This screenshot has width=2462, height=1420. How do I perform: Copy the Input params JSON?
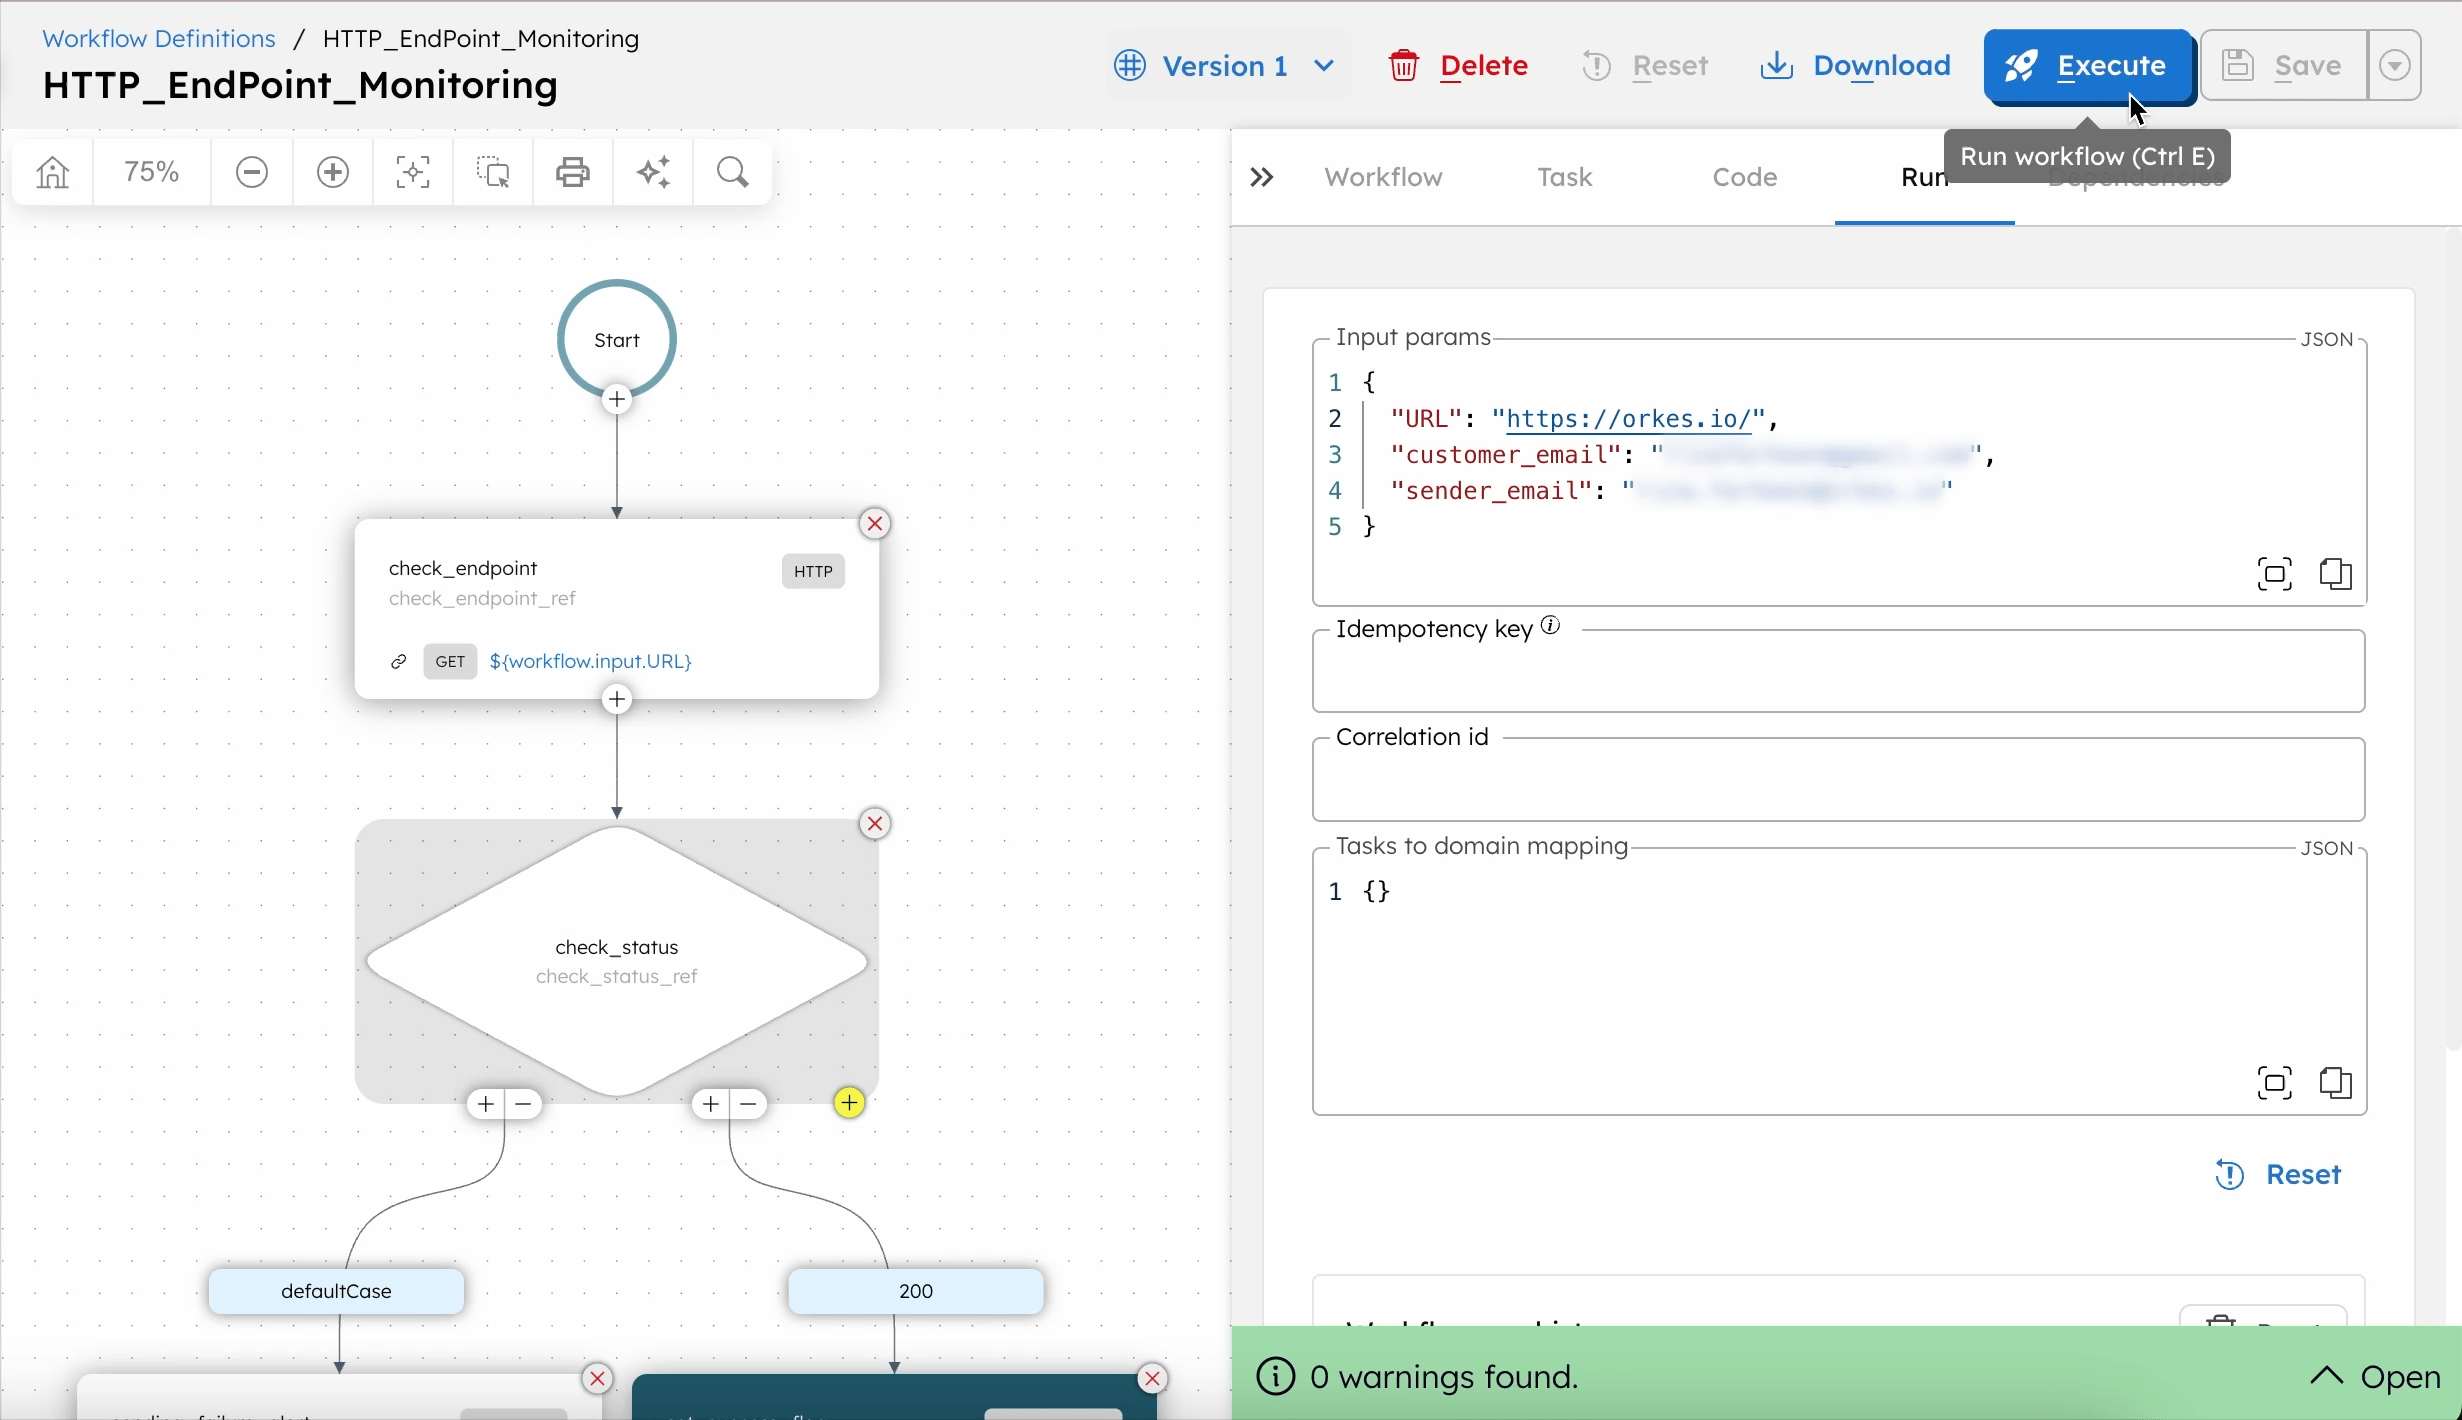[2336, 574]
